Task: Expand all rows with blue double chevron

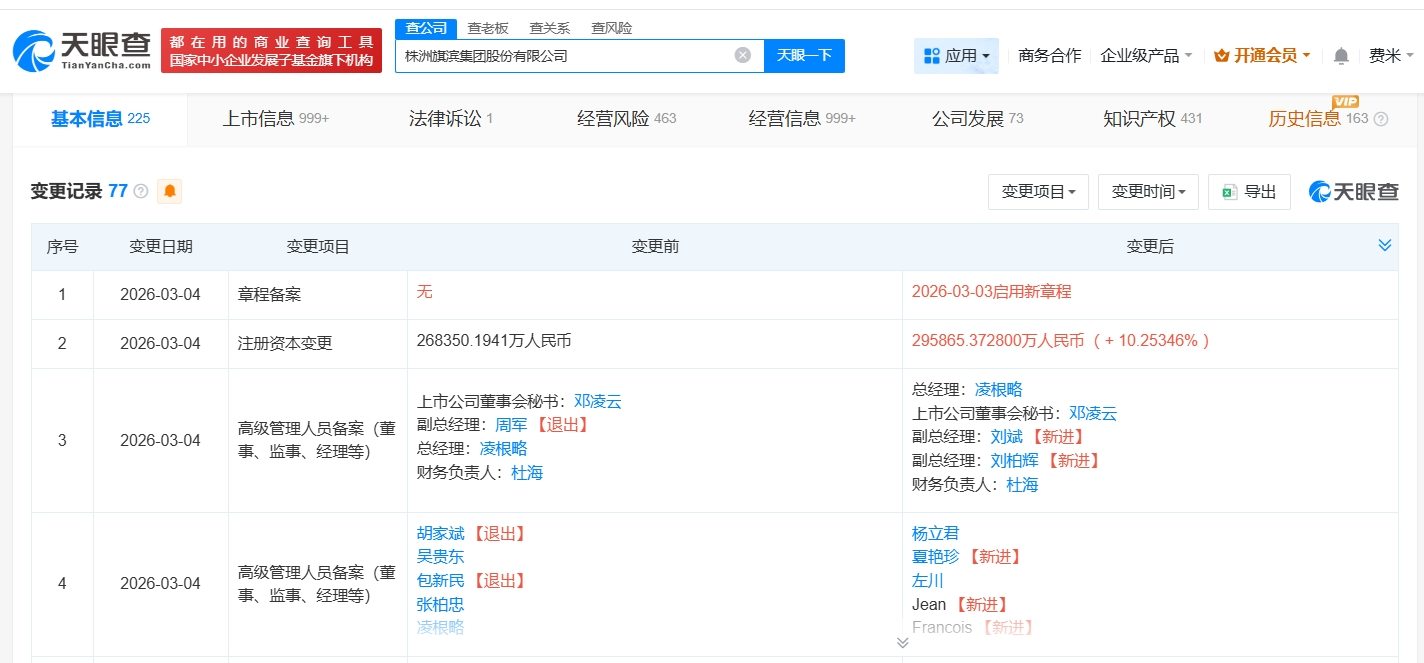Action: coord(1385,245)
